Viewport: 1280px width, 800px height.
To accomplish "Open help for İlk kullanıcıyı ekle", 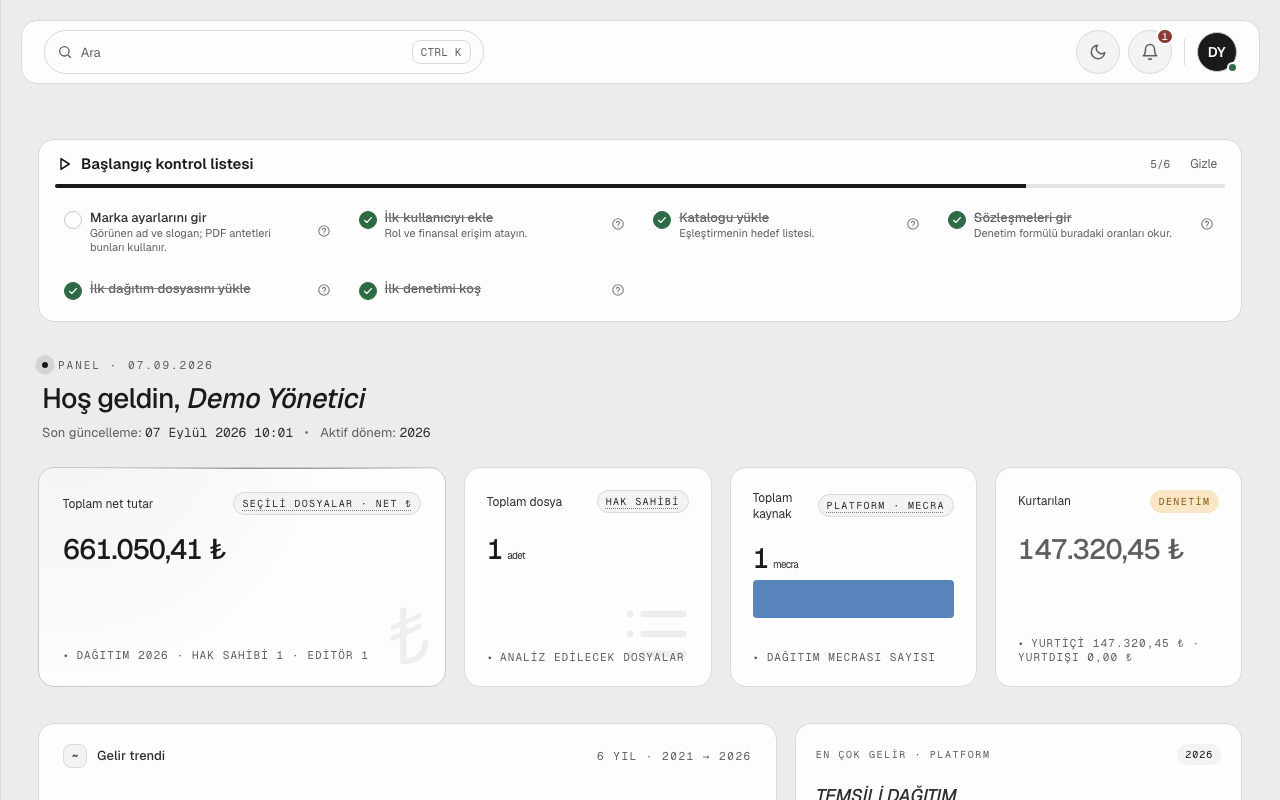I will 618,224.
